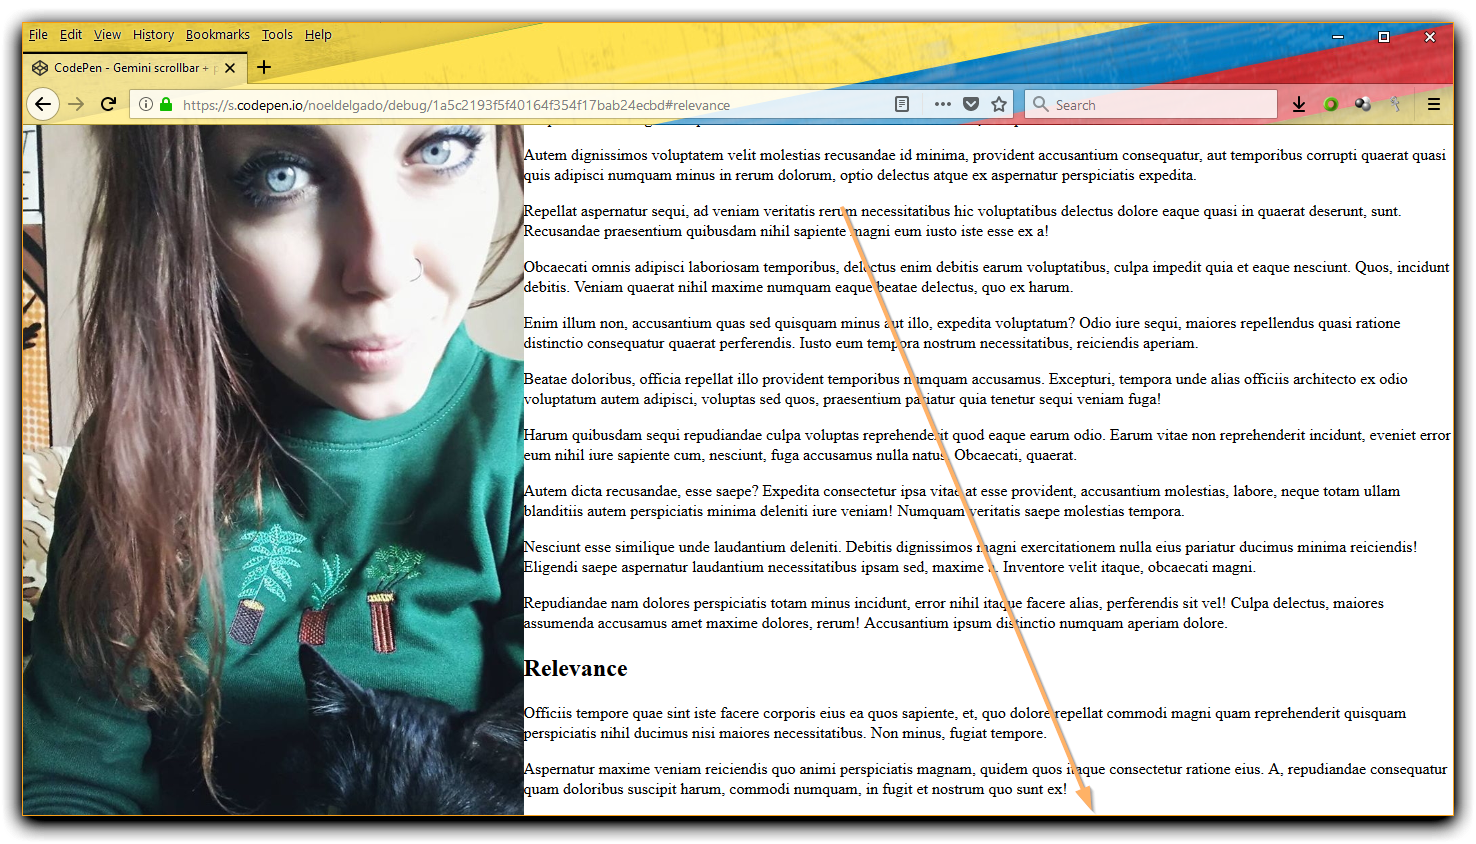Open the page actions three-dot menu
Image resolution: width=1476 pixels, height=844 pixels.
942,104
